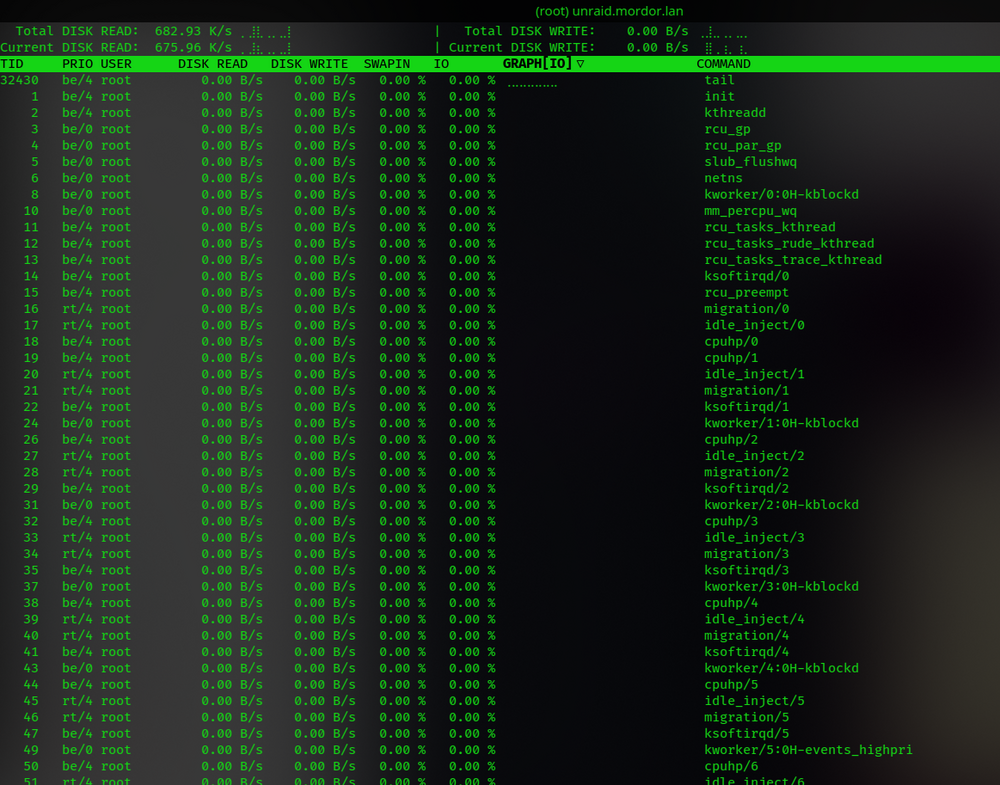Click the 'netns' command

click(723, 179)
